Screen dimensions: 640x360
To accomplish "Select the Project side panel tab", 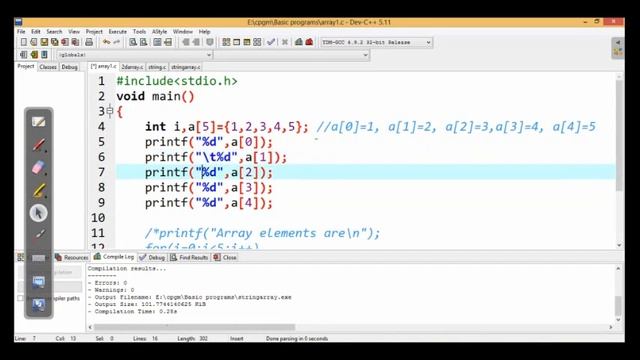I will click(x=26, y=66).
